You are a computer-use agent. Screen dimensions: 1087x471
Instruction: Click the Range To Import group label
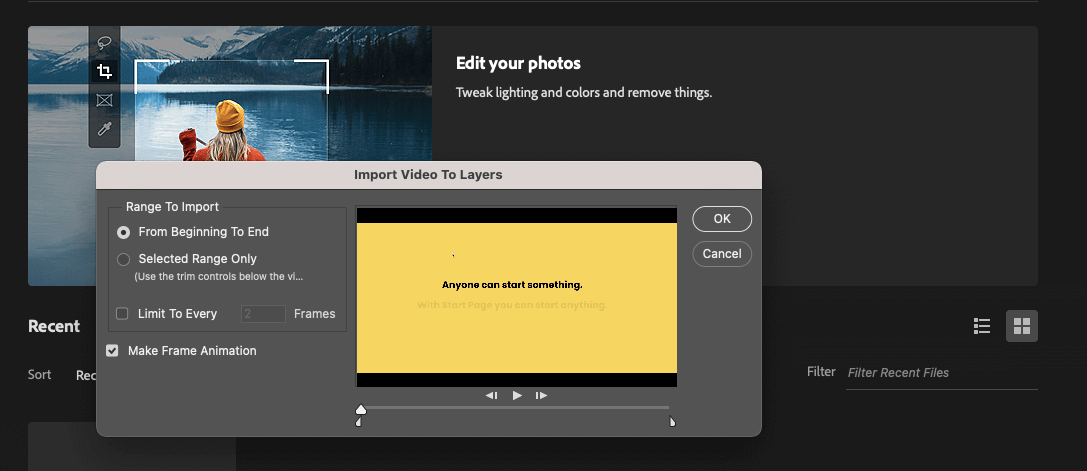point(173,207)
